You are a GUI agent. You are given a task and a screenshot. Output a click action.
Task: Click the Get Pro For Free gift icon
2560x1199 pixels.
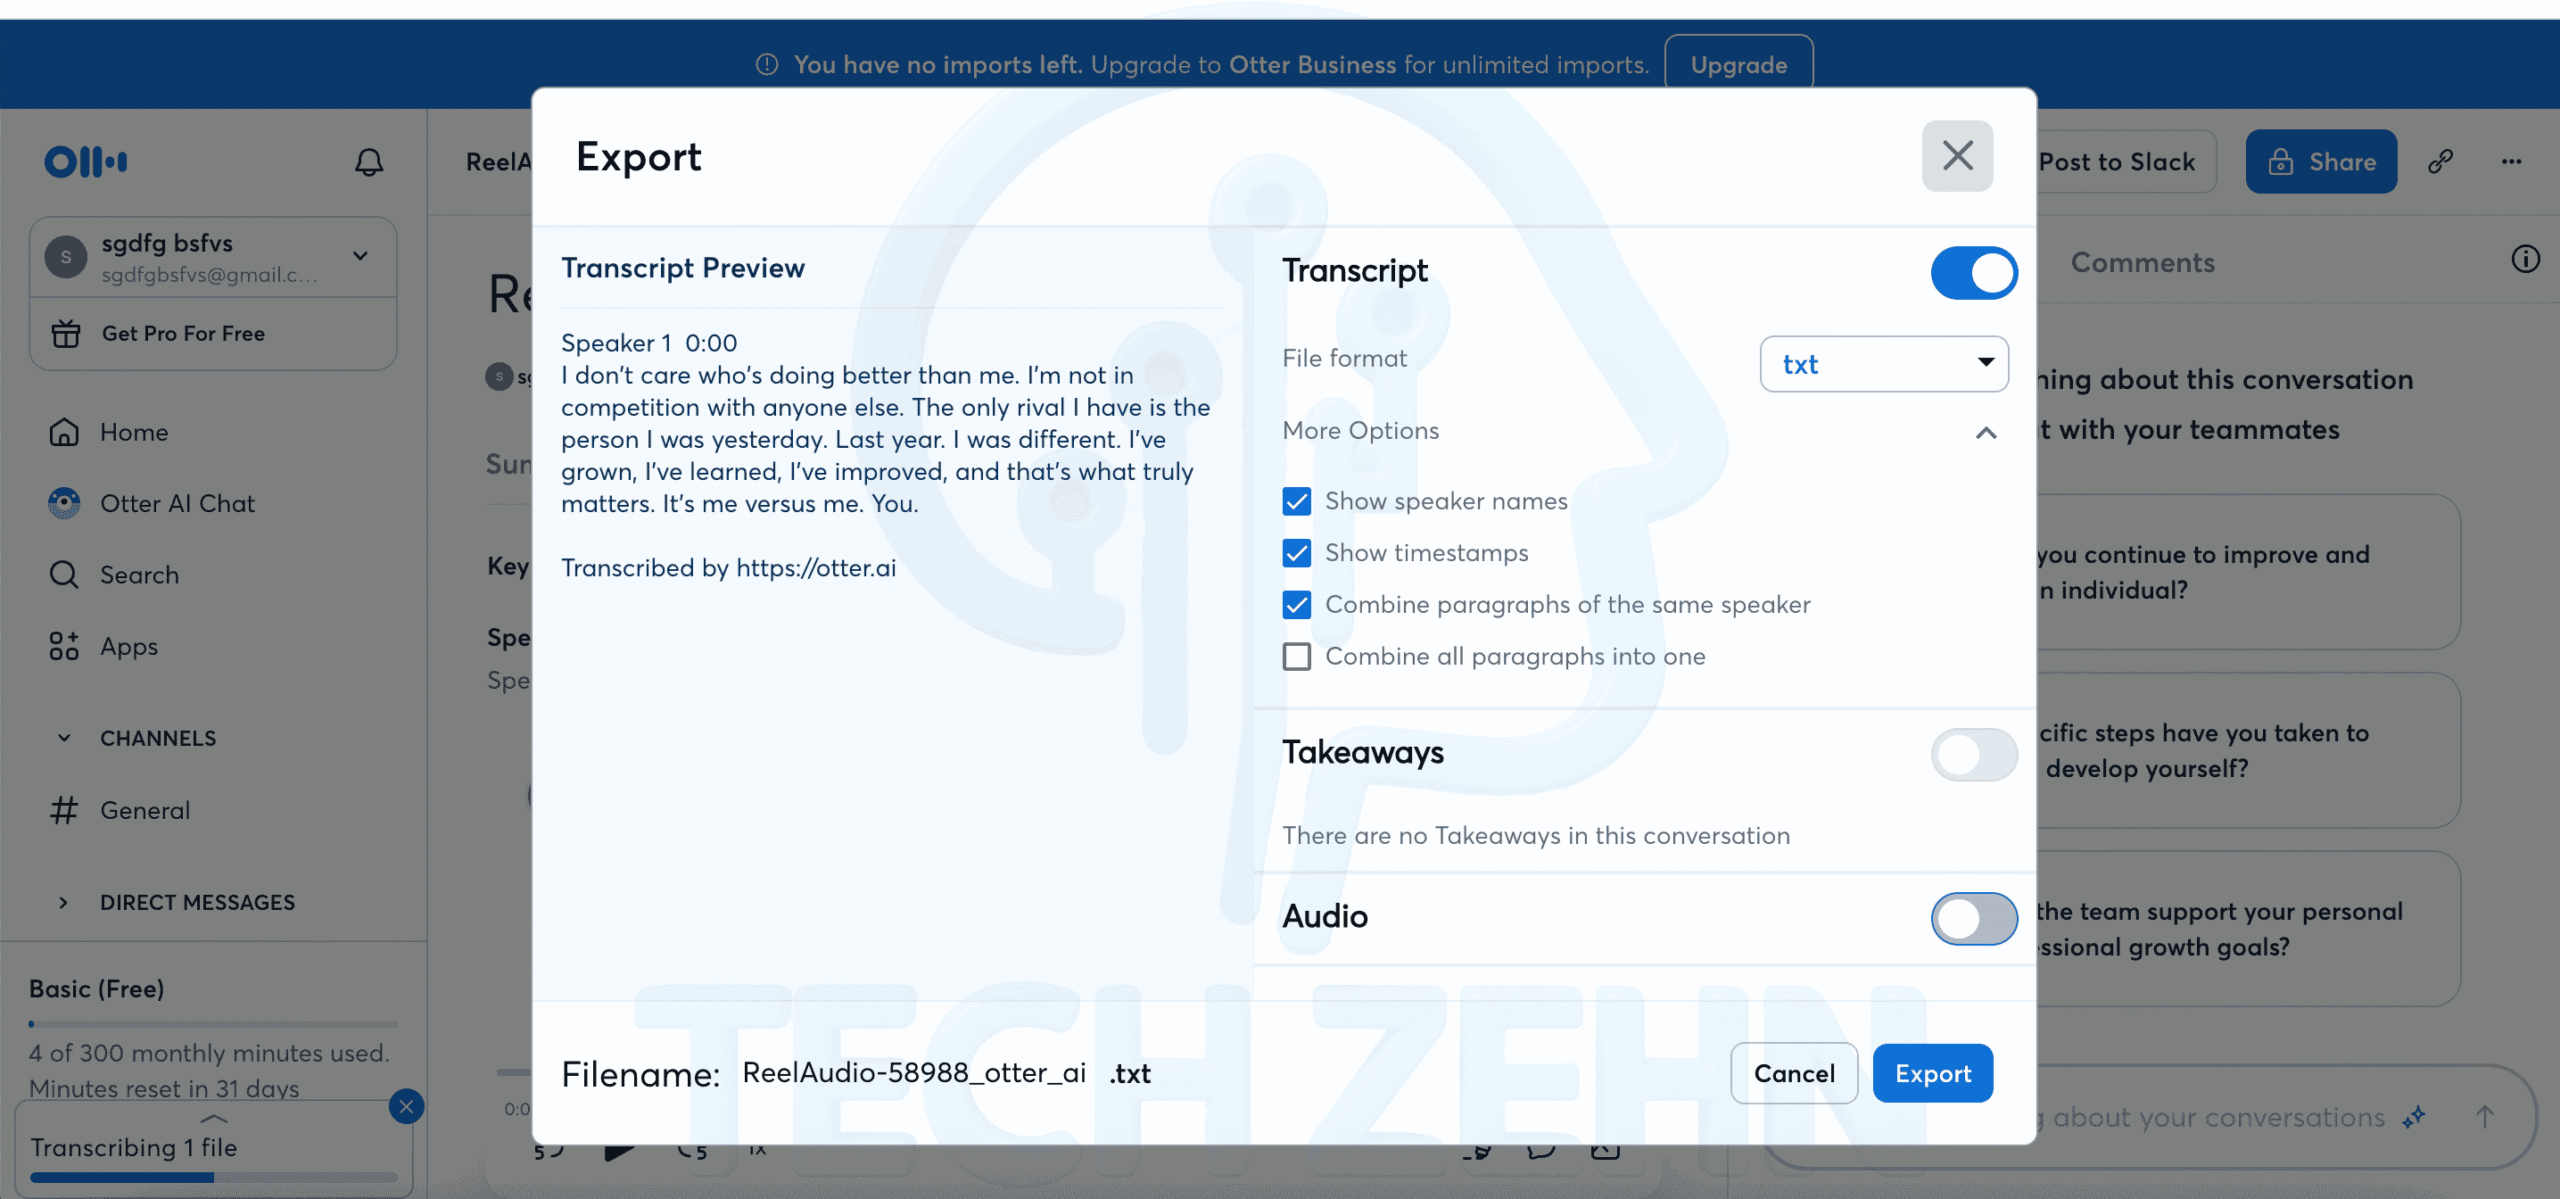(66, 334)
